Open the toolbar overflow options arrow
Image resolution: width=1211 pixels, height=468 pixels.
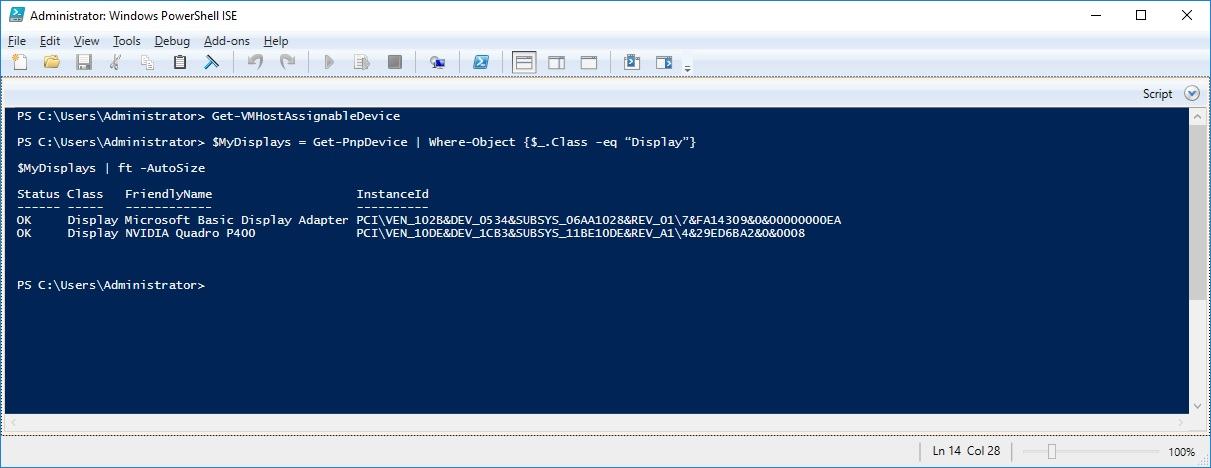coord(688,67)
